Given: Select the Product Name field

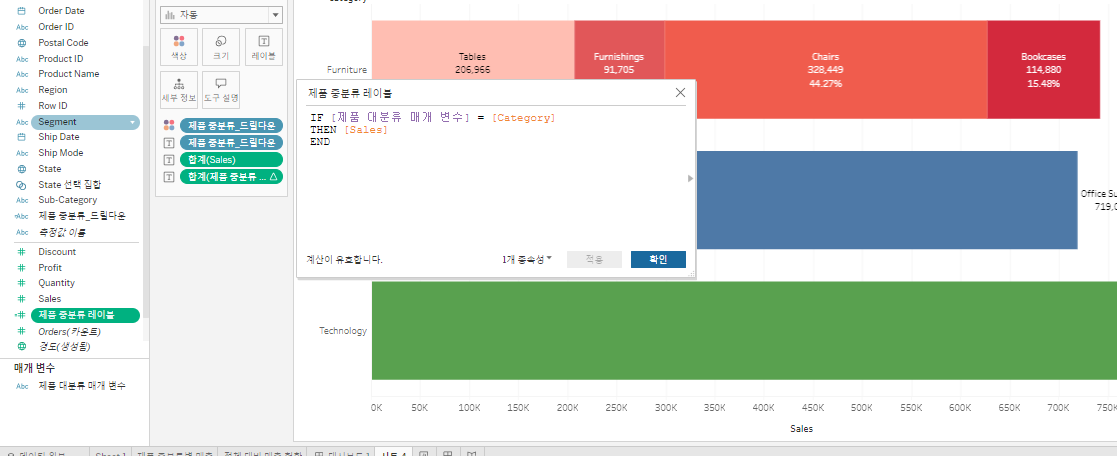Looking at the screenshot, I should pyautogui.click(x=69, y=74).
